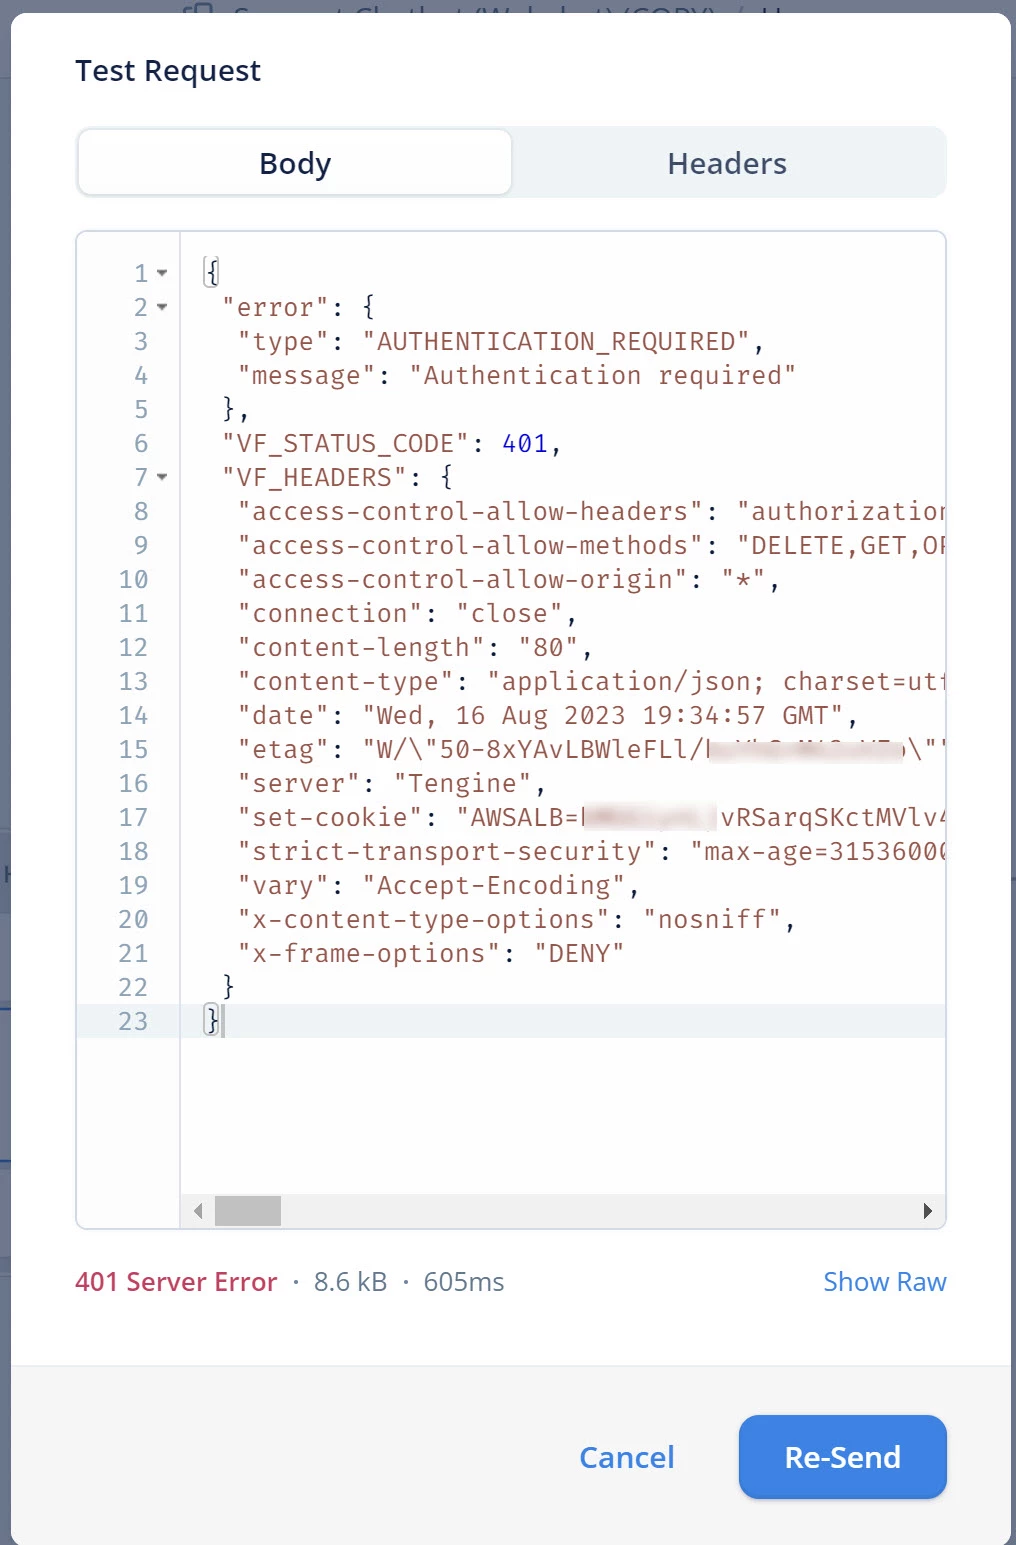The image size is (1016, 1545).
Task: Click the "Accept-Encoding" vary value
Action: (x=494, y=886)
